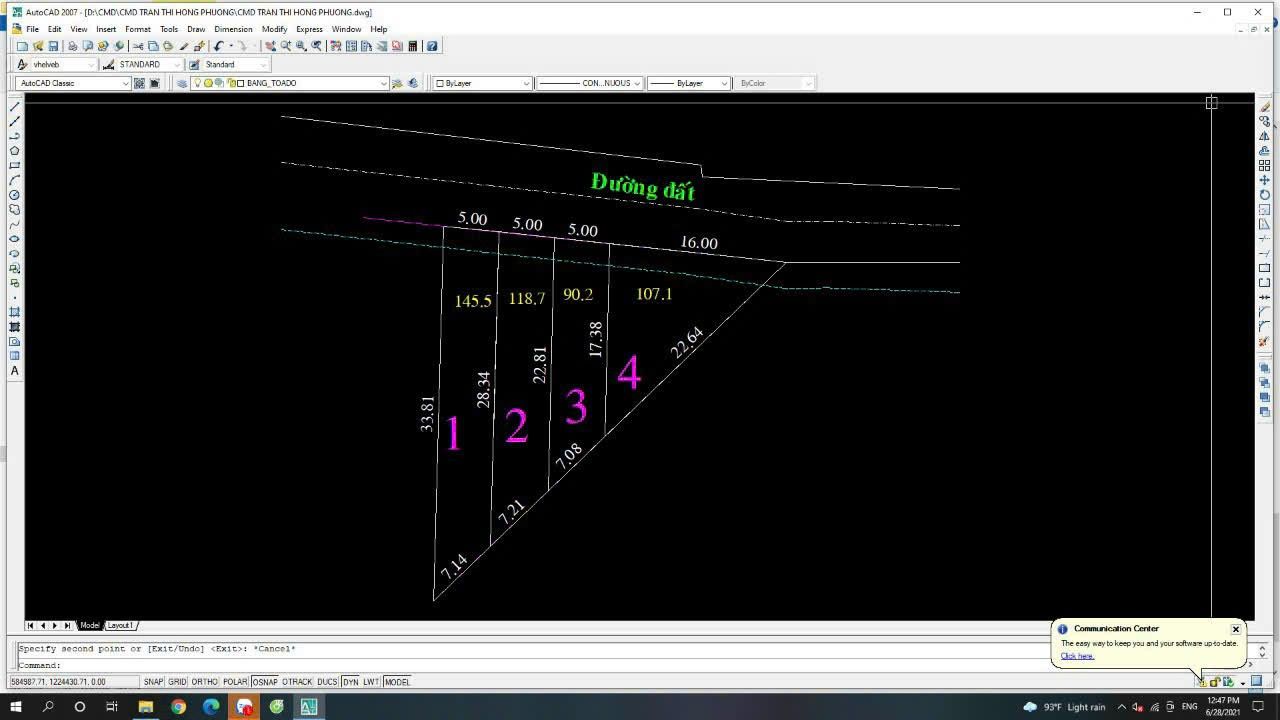The height and width of the screenshot is (720, 1280).
Task: Open the ByLayer color control
Action: pos(528,83)
